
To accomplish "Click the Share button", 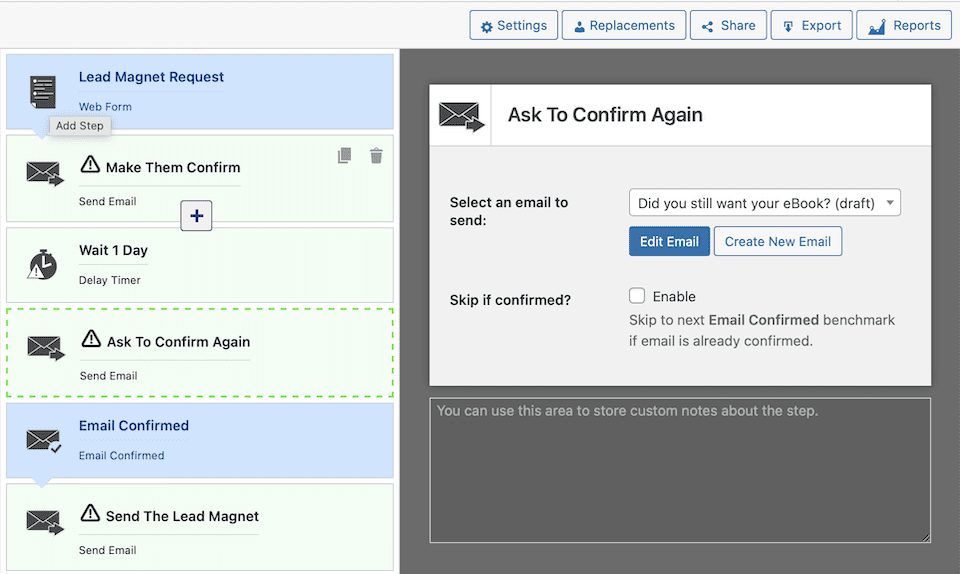I will click(728, 25).
